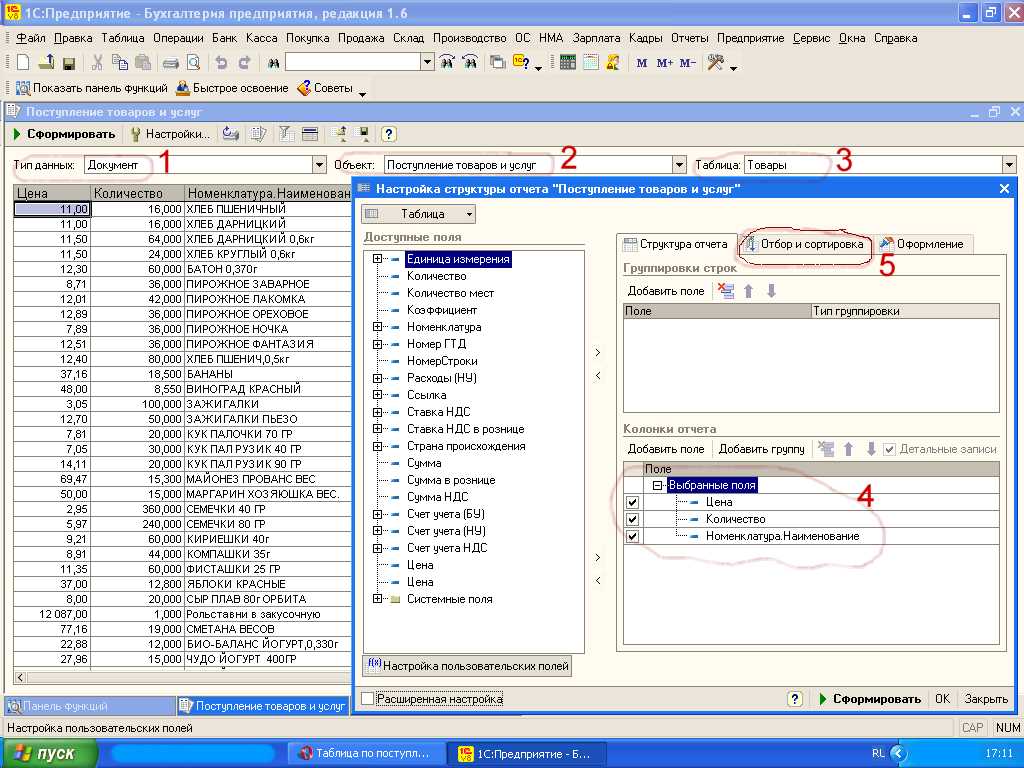
Task: Select the Структура отчета tab
Action: [x=675, y=244]
